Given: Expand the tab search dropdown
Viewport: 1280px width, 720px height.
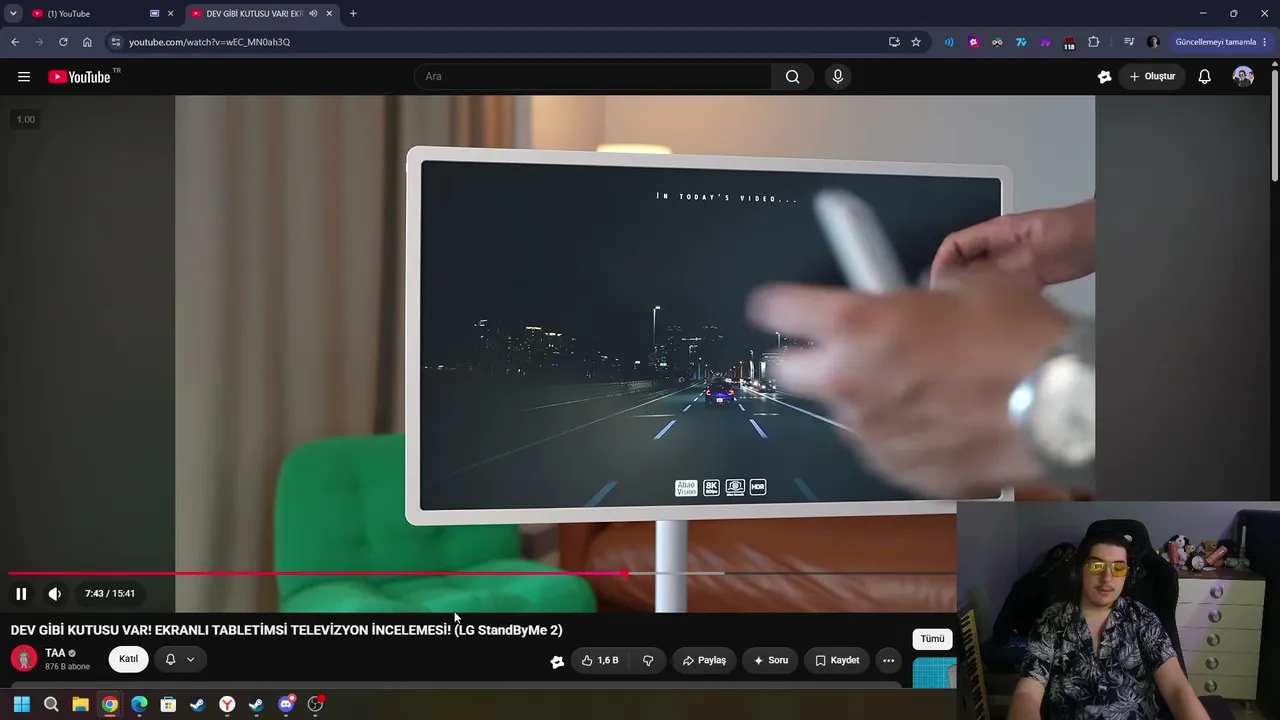Looking at the screenshot, I should click(x=13, y=14).
